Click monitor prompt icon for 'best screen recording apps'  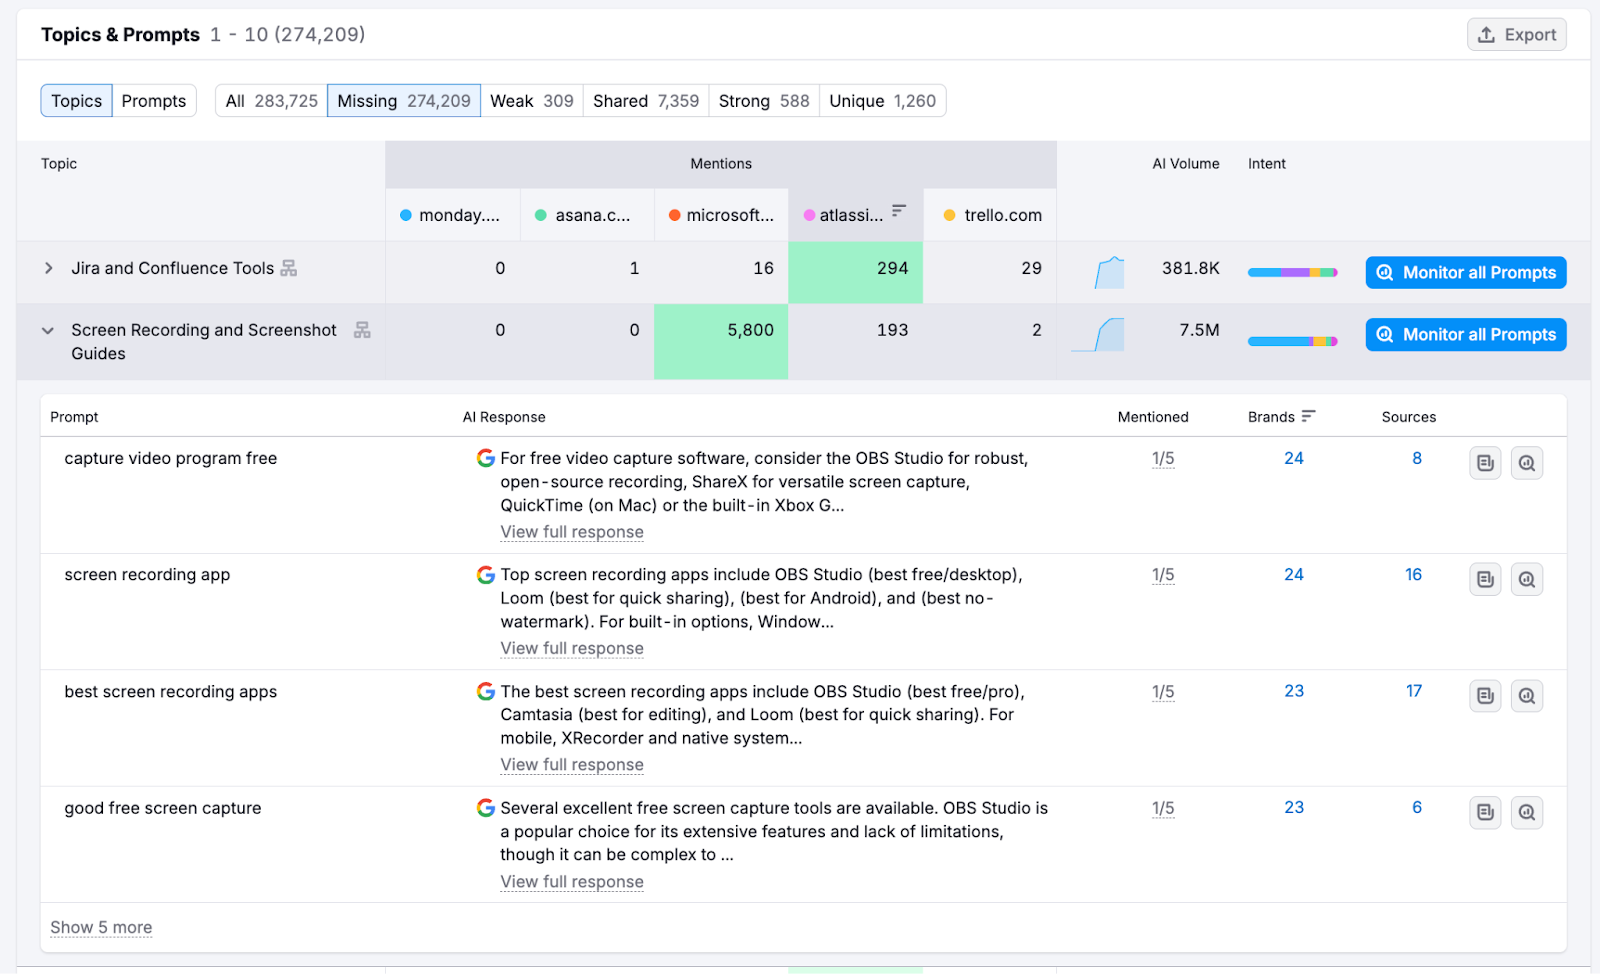[1526, 696]
